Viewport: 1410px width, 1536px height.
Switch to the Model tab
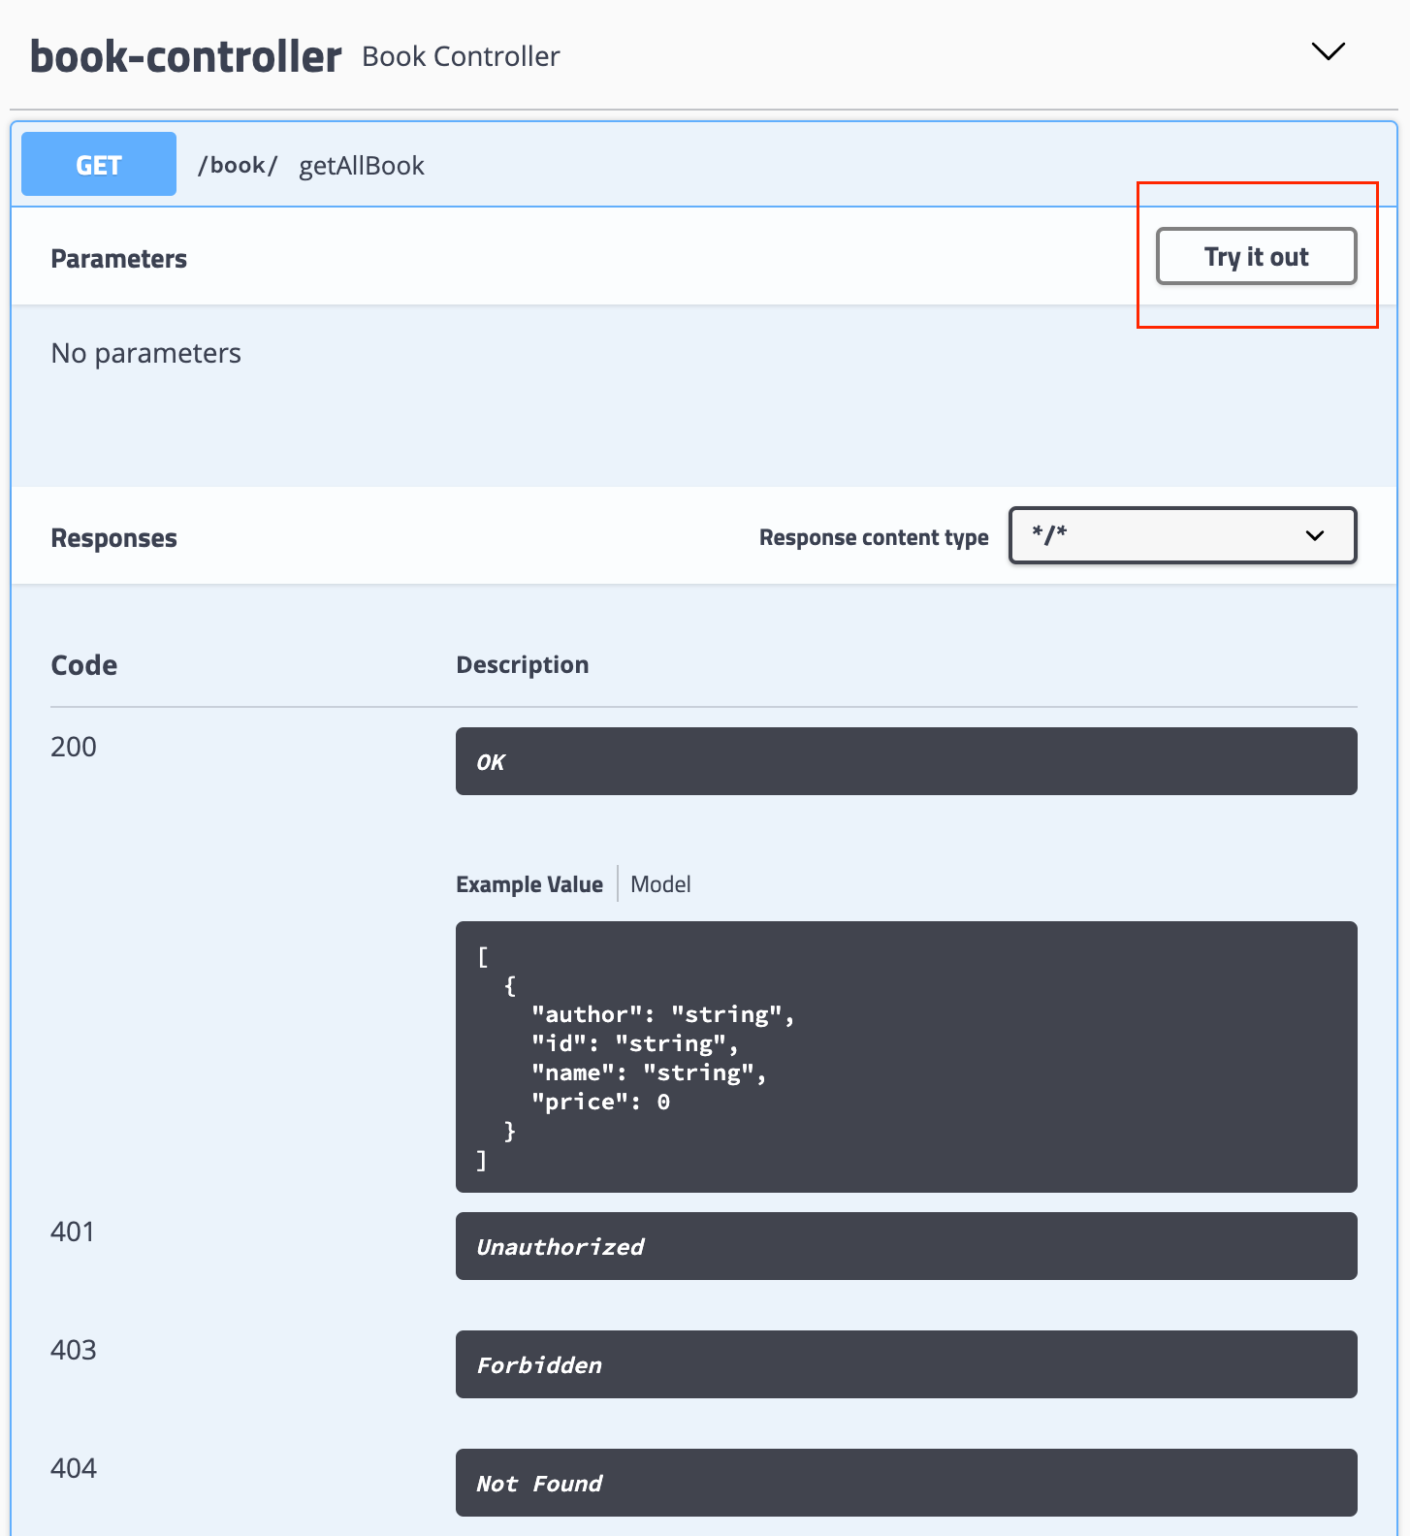click(660, 883)
